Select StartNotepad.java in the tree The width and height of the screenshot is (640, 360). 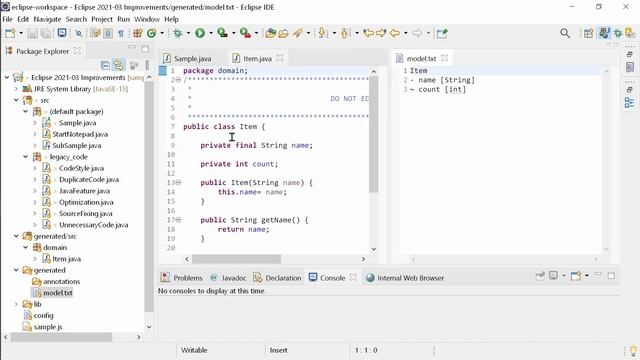point(80,134)
